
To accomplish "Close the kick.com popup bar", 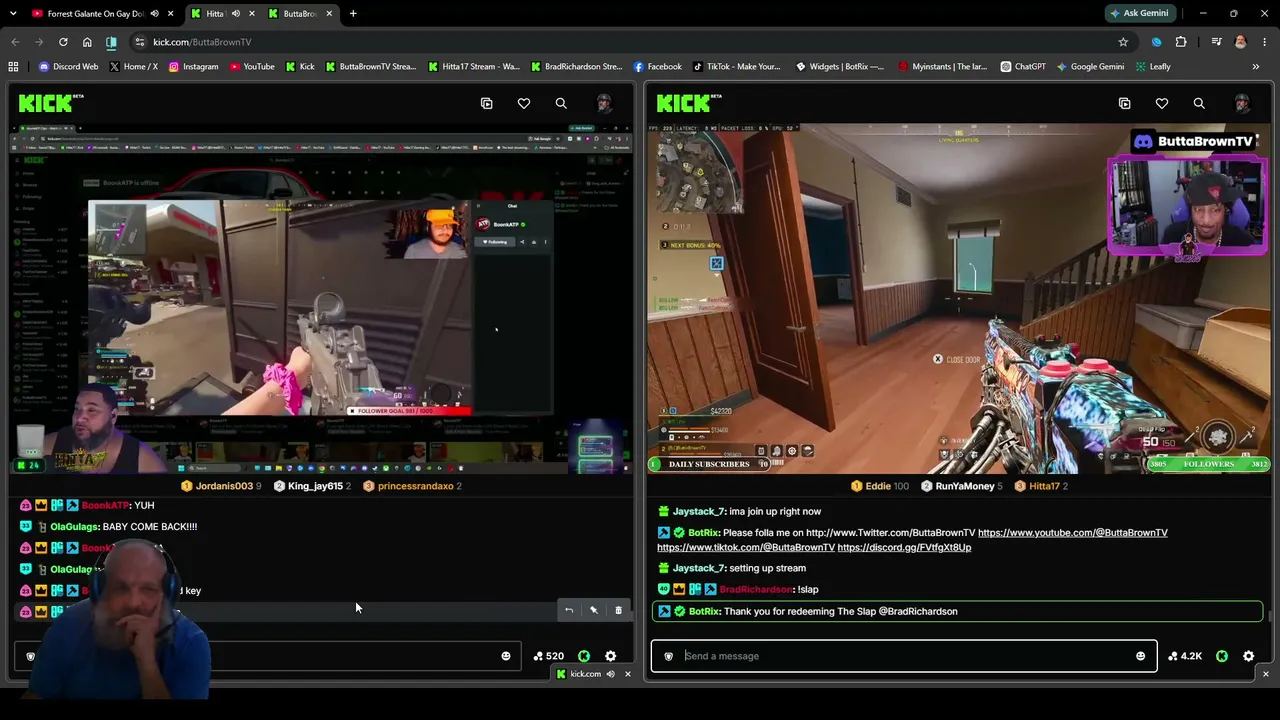I will (x=628, y=674).
